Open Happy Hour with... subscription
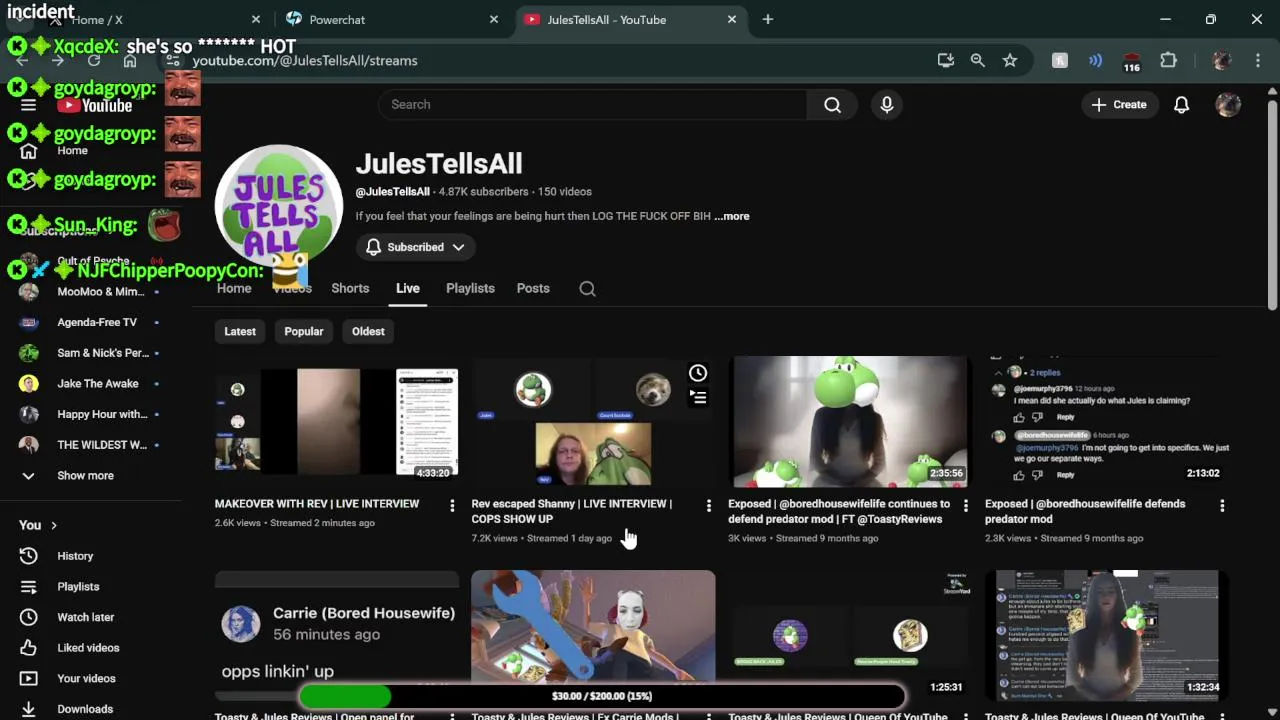 pyautogui.click(x=90, y=414)
